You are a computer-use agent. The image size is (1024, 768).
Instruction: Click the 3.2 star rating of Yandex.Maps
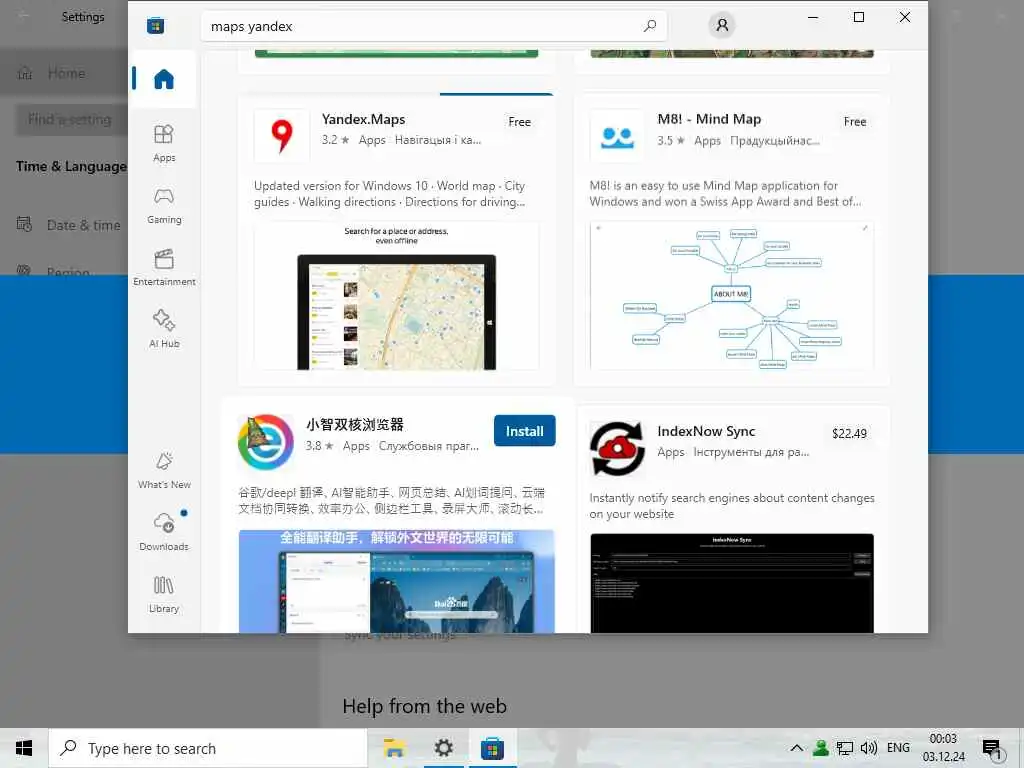[x=335, y=140]
